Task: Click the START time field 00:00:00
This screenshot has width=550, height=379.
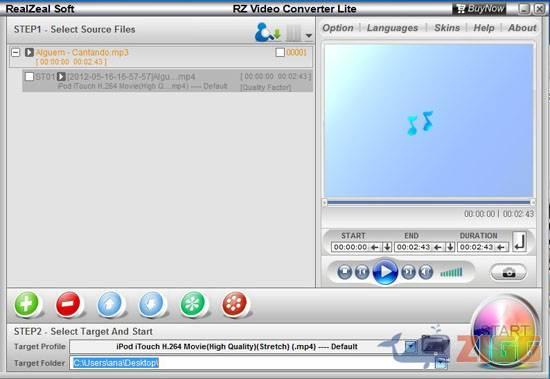Action: tap(350, 247)
